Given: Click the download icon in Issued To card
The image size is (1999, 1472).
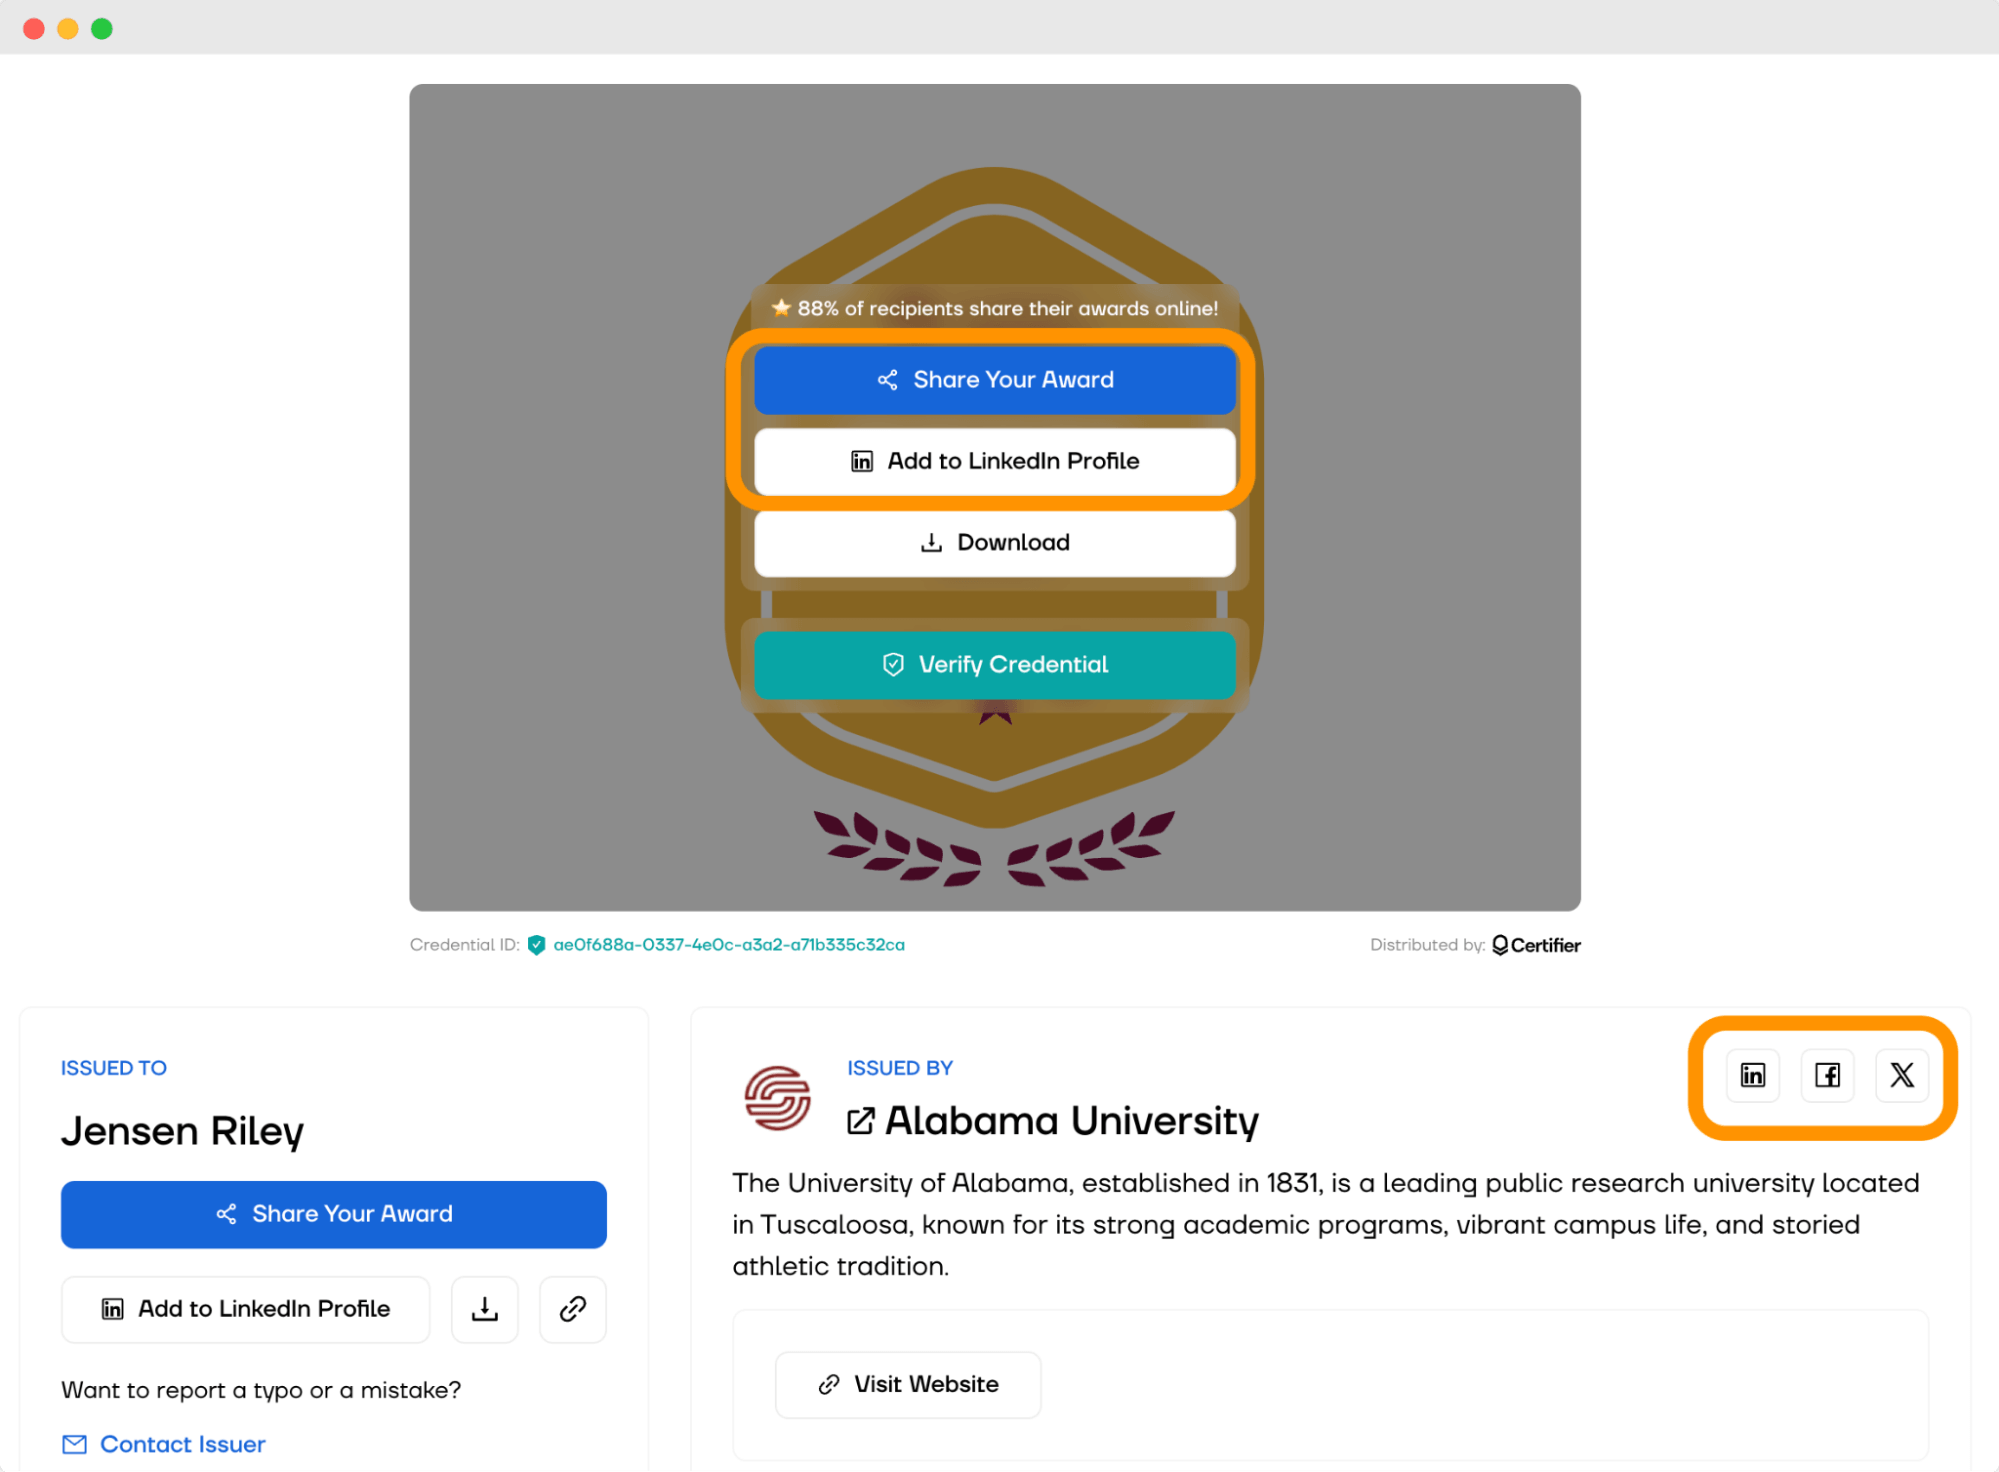Looking at the screenshot, I should pos(485,1309).
